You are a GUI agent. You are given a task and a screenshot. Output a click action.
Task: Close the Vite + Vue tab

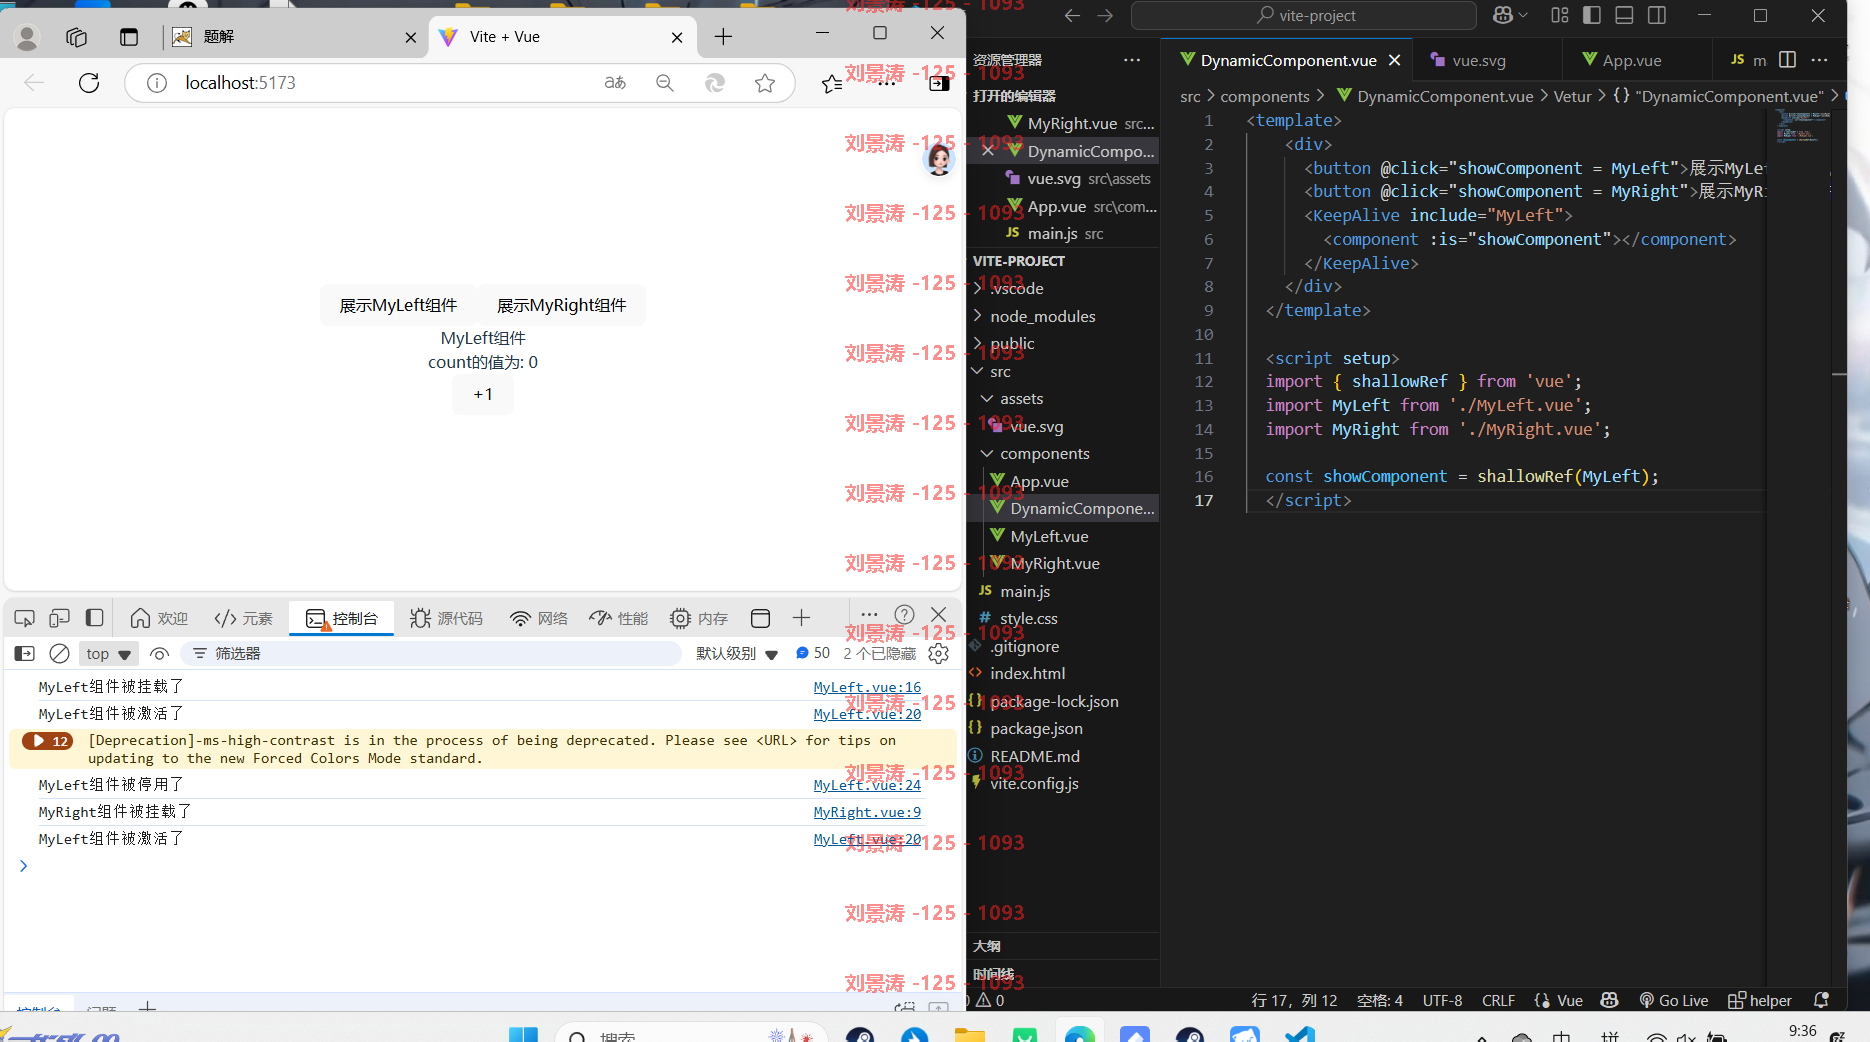coord(677,38)
